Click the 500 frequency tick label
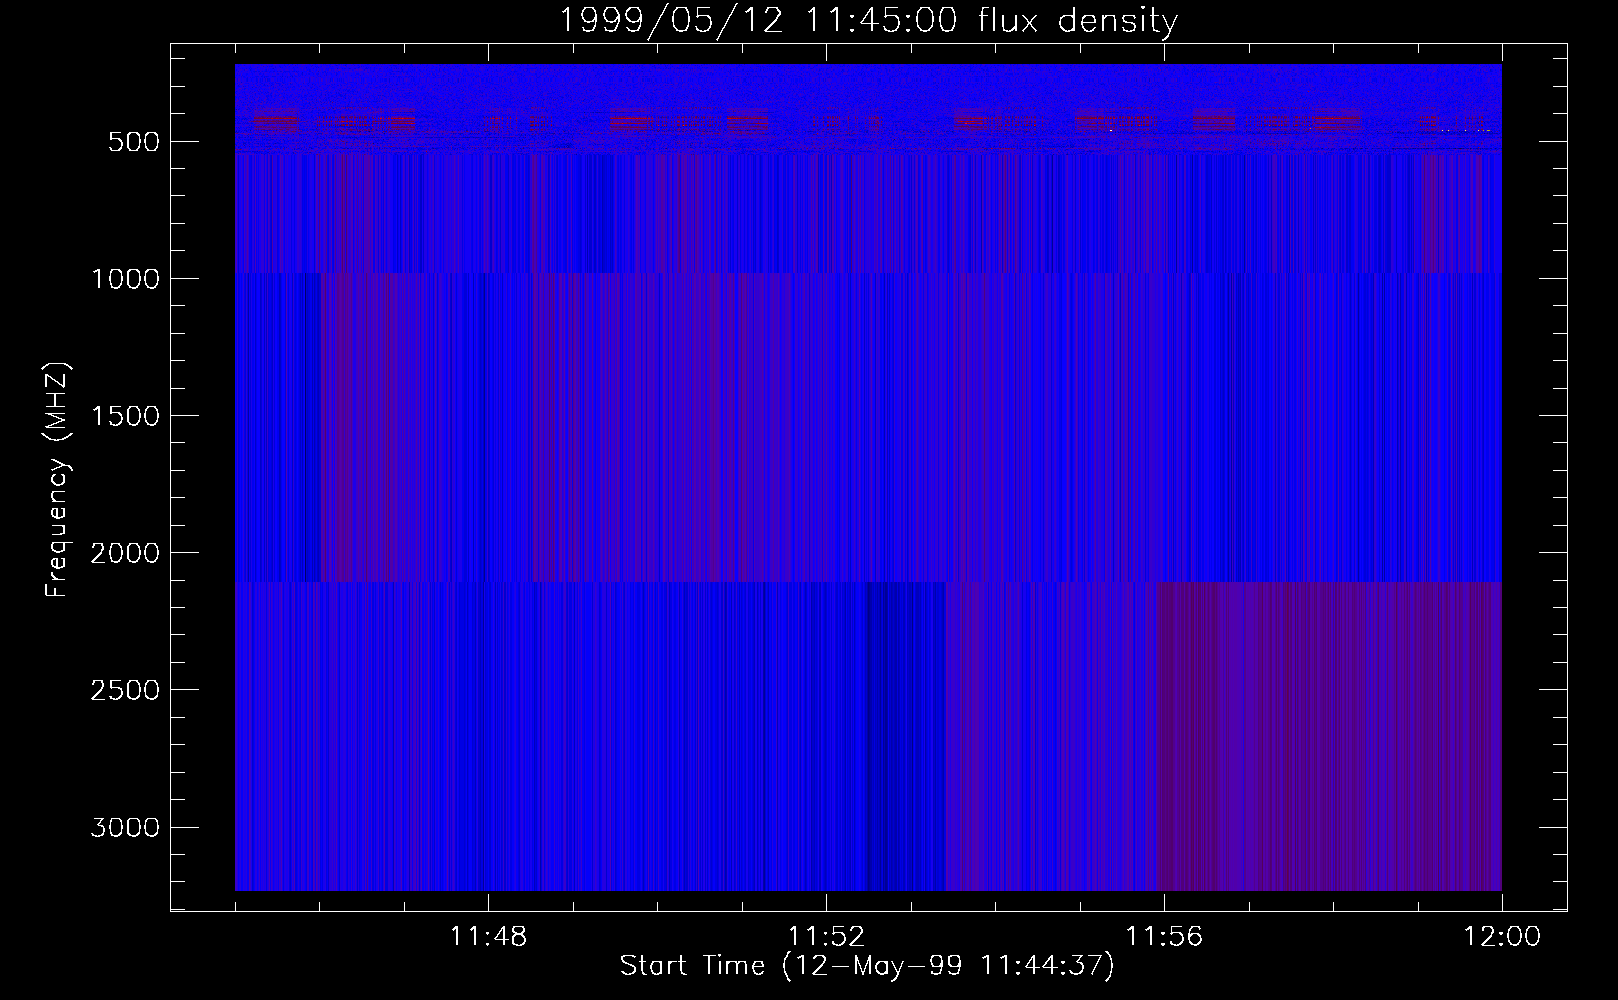The height and width of the screenshot is (1000, 1618). tap(134, 142)
